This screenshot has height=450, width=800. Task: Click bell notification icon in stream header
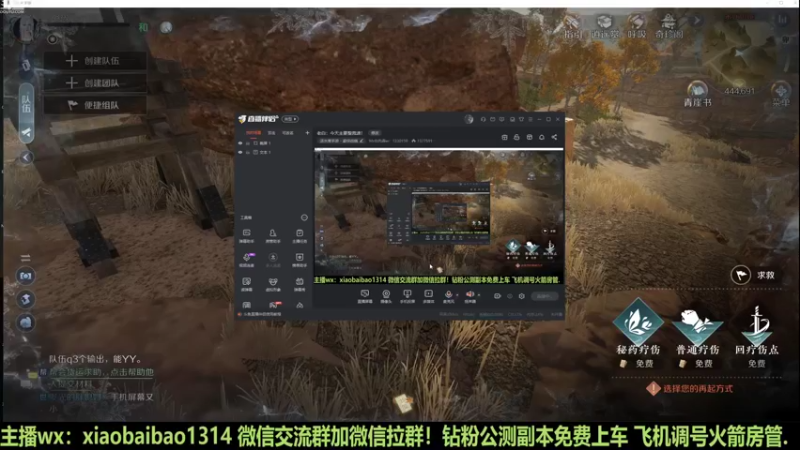pos(542,137)
